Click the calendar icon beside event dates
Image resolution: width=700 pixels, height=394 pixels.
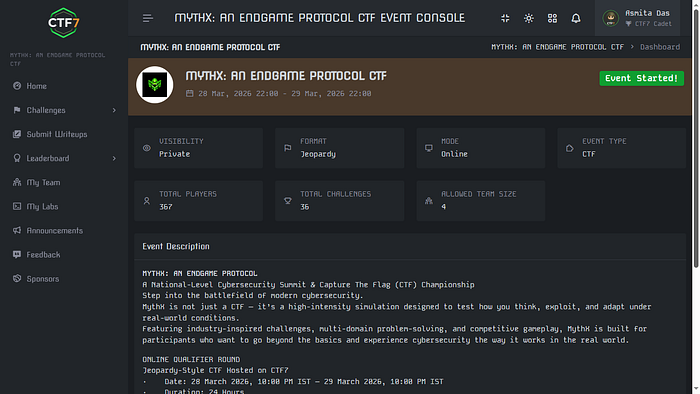[190, 93]
